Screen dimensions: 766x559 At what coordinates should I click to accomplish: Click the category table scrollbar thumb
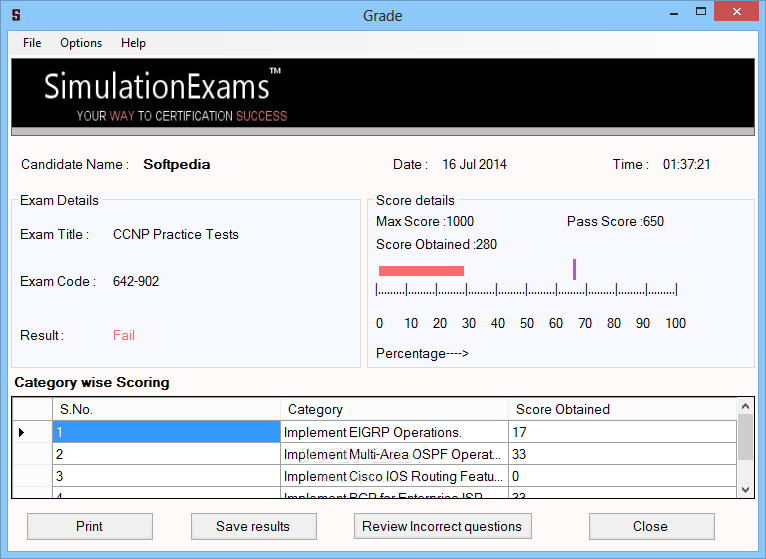point(745,437)
